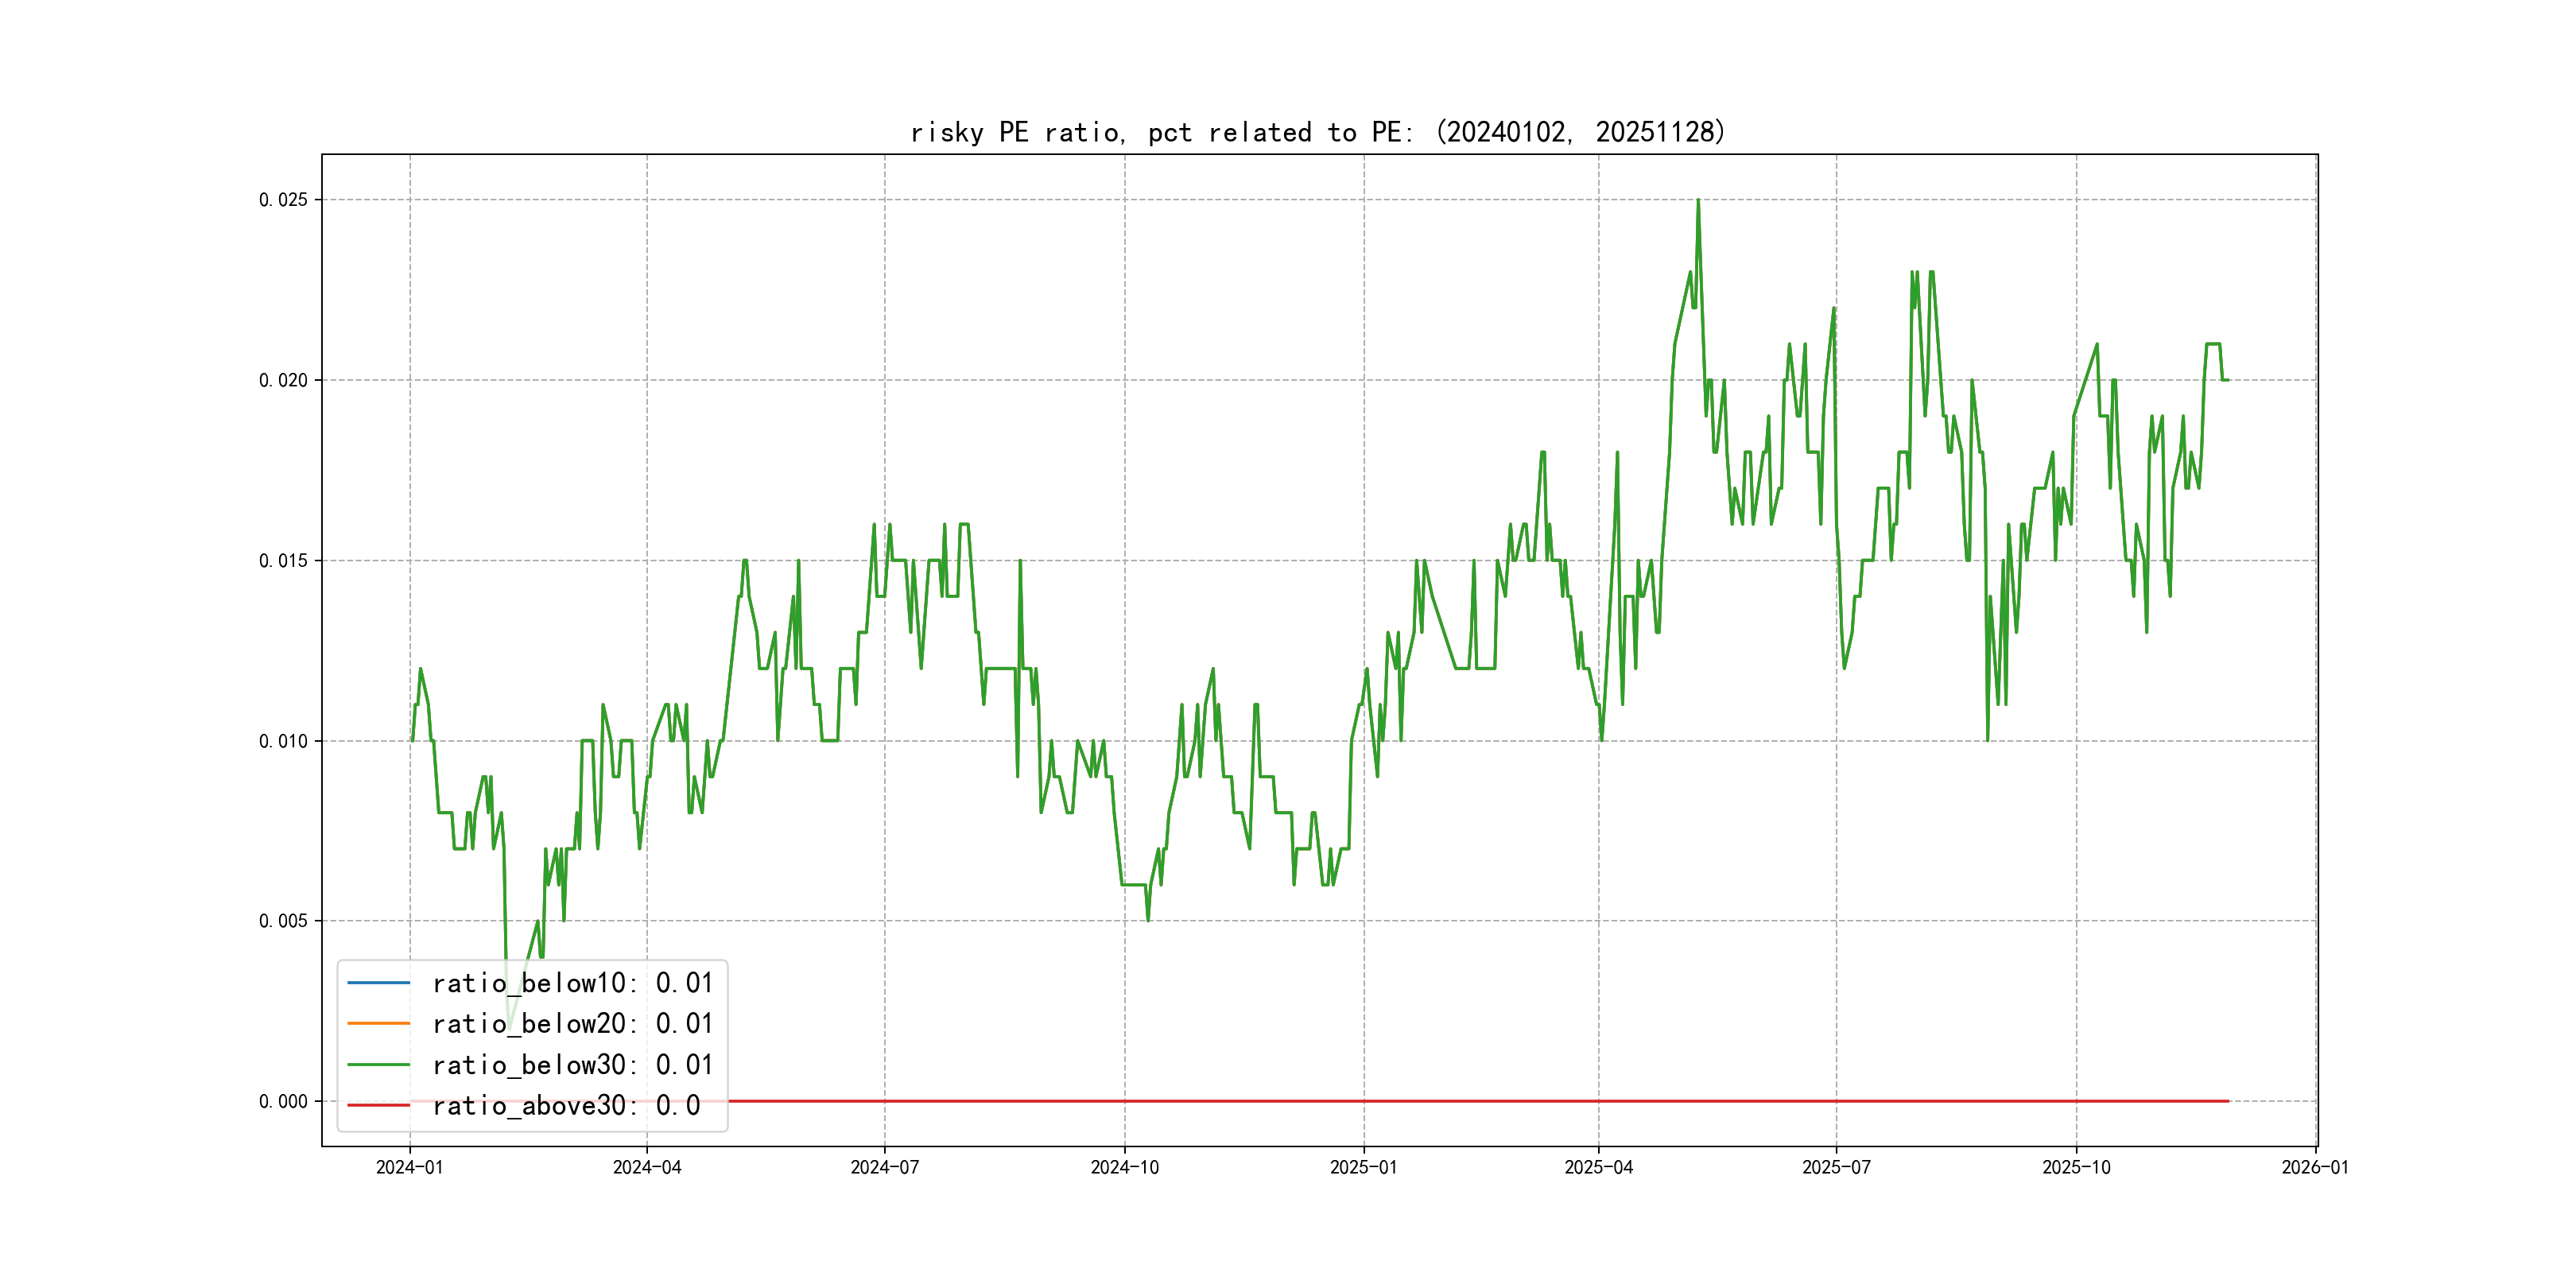Click the 2025-01 x-axis tick label

click(1363, 1168)
